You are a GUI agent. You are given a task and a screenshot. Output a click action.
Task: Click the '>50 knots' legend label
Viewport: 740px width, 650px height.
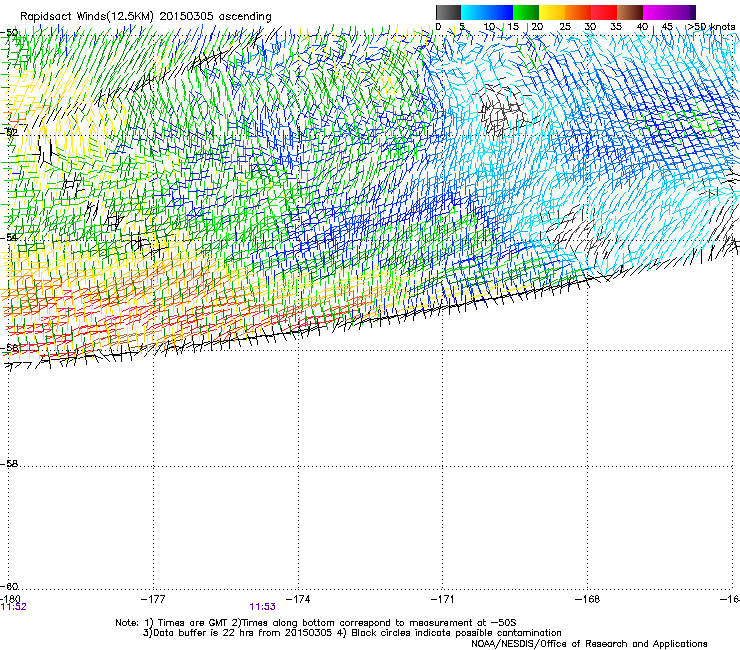(711, 27)
